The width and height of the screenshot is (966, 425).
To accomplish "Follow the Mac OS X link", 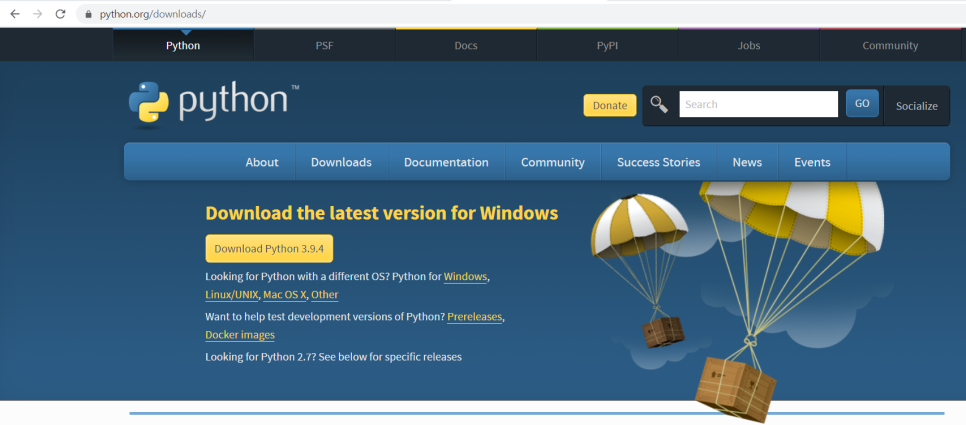I will coord(285,294).
